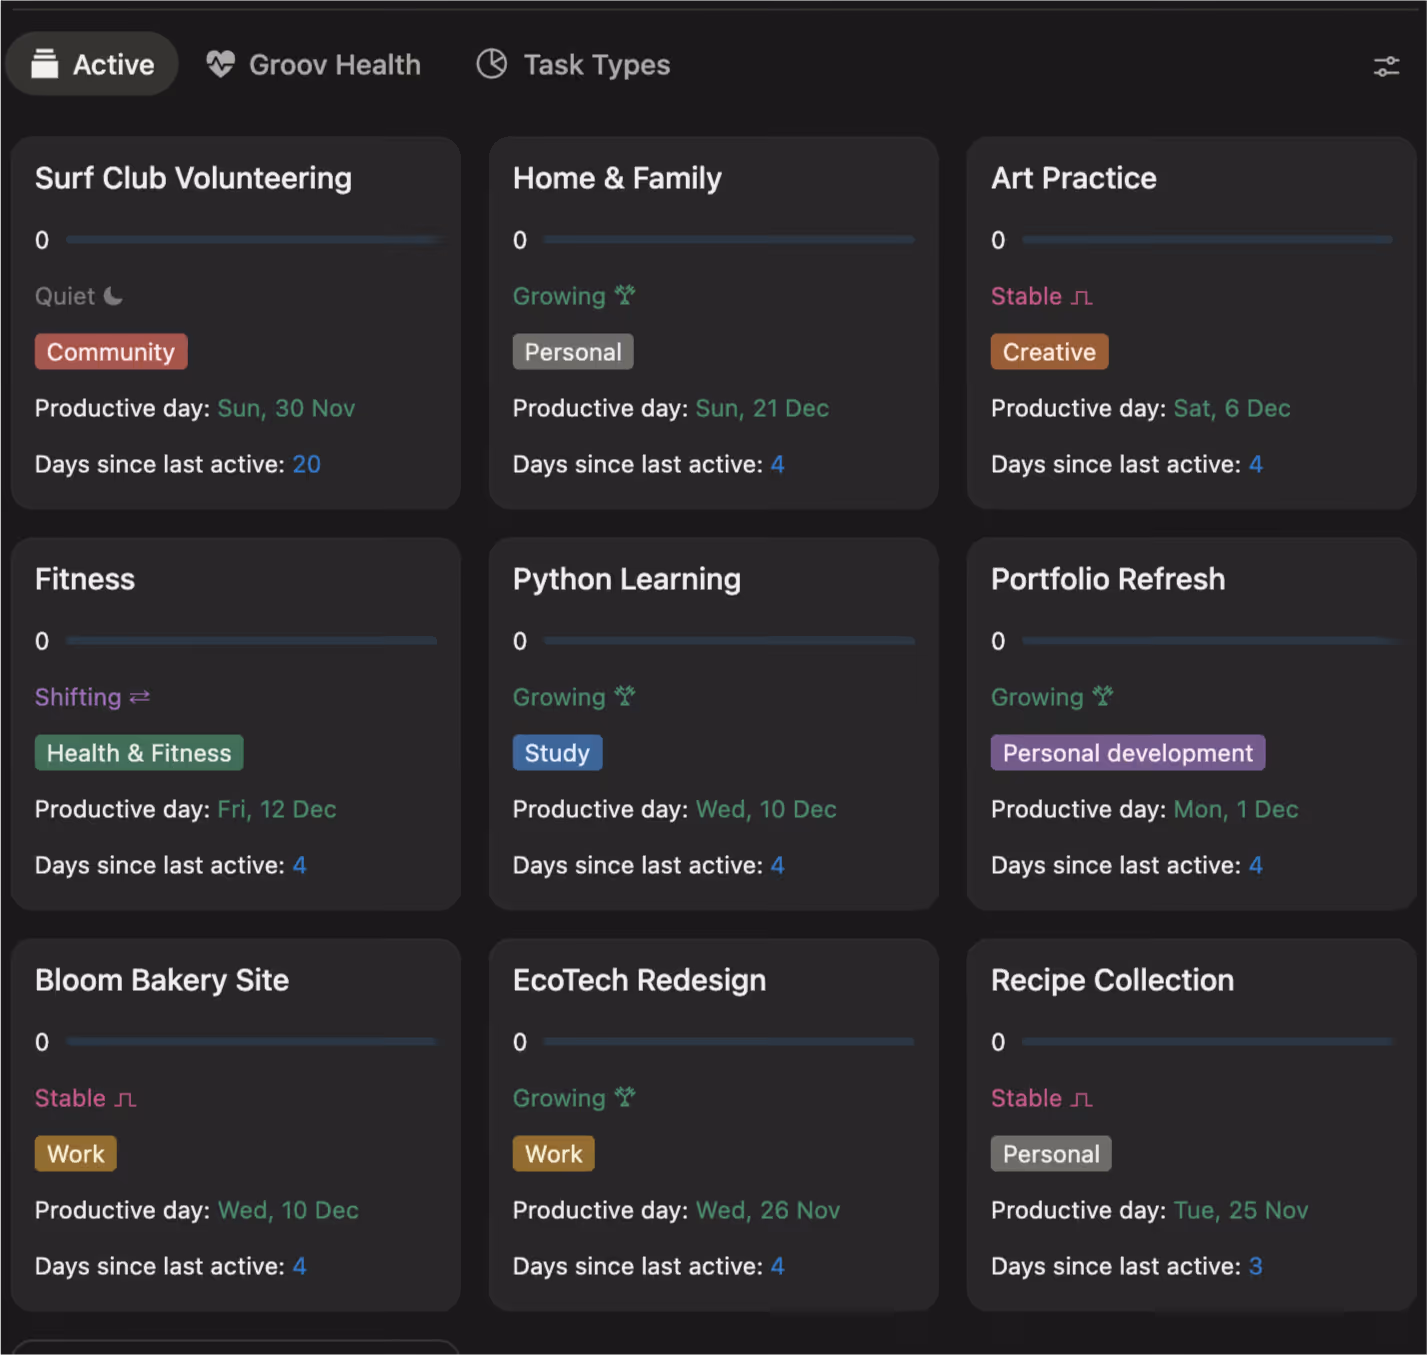The image size is (1427, 1355).
Task: Click the Recipe Collection progress bar
Action: pos(1208,1042)
